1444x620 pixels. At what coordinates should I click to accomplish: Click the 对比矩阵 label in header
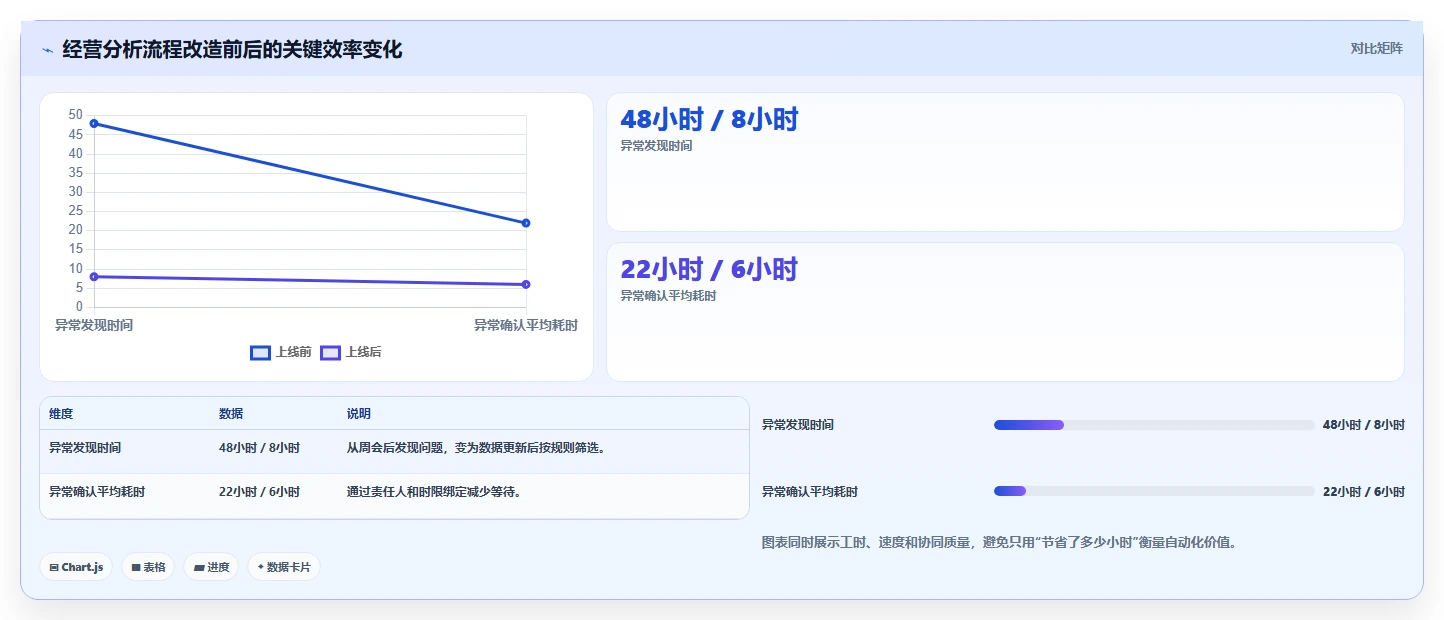[1376, 48]
